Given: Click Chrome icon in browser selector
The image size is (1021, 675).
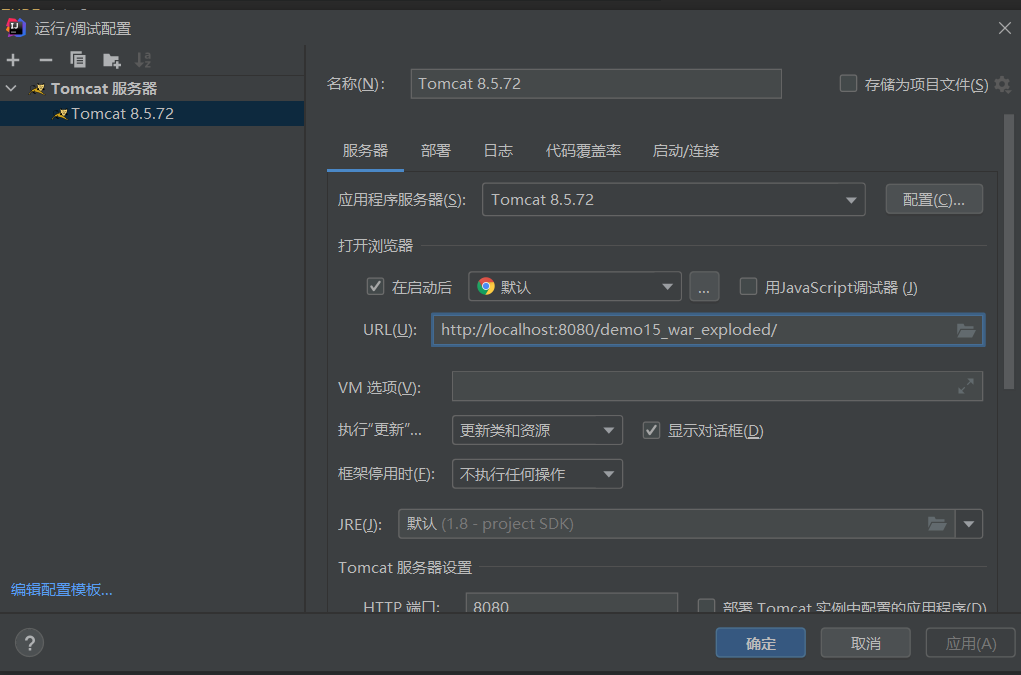Looking at the screenshot, I should point(486,286).
